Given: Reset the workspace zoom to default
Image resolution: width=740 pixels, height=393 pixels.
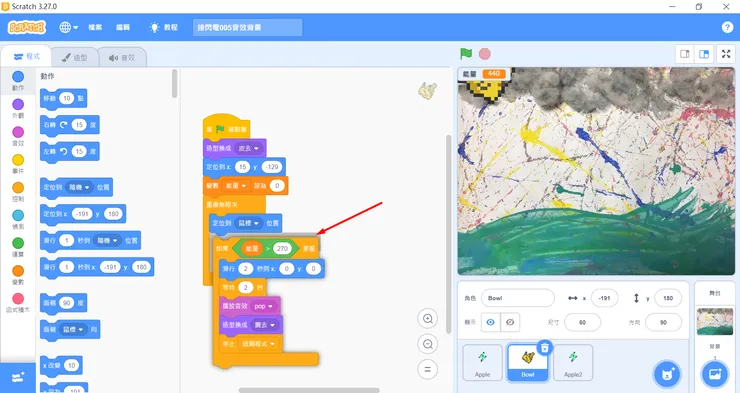Looking at the screenshot, I should [x=428, y=369].
